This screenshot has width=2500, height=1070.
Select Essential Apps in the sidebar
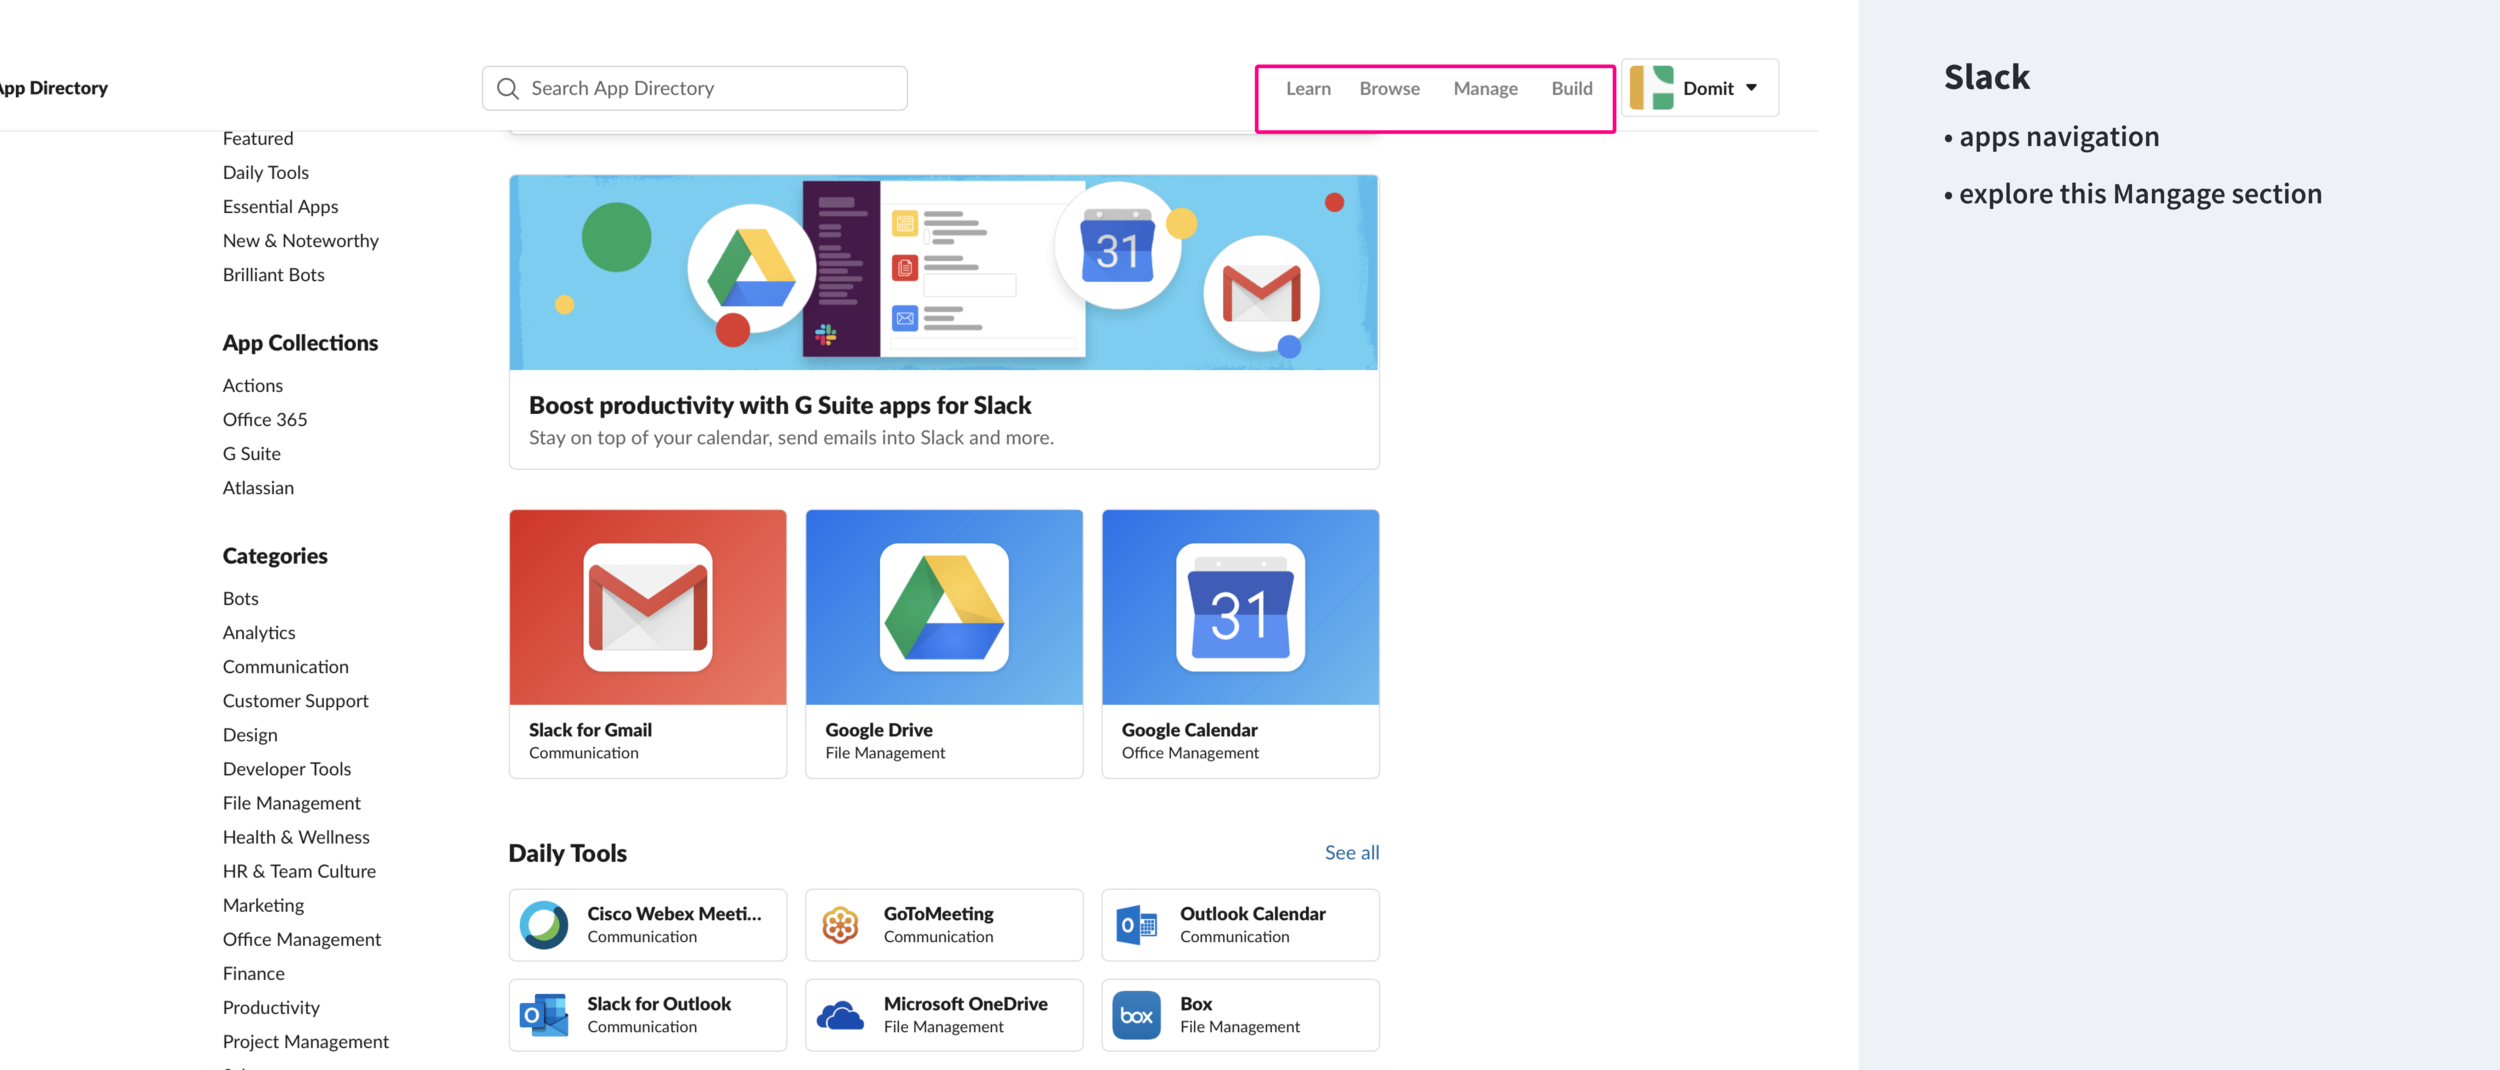[280, 206]
